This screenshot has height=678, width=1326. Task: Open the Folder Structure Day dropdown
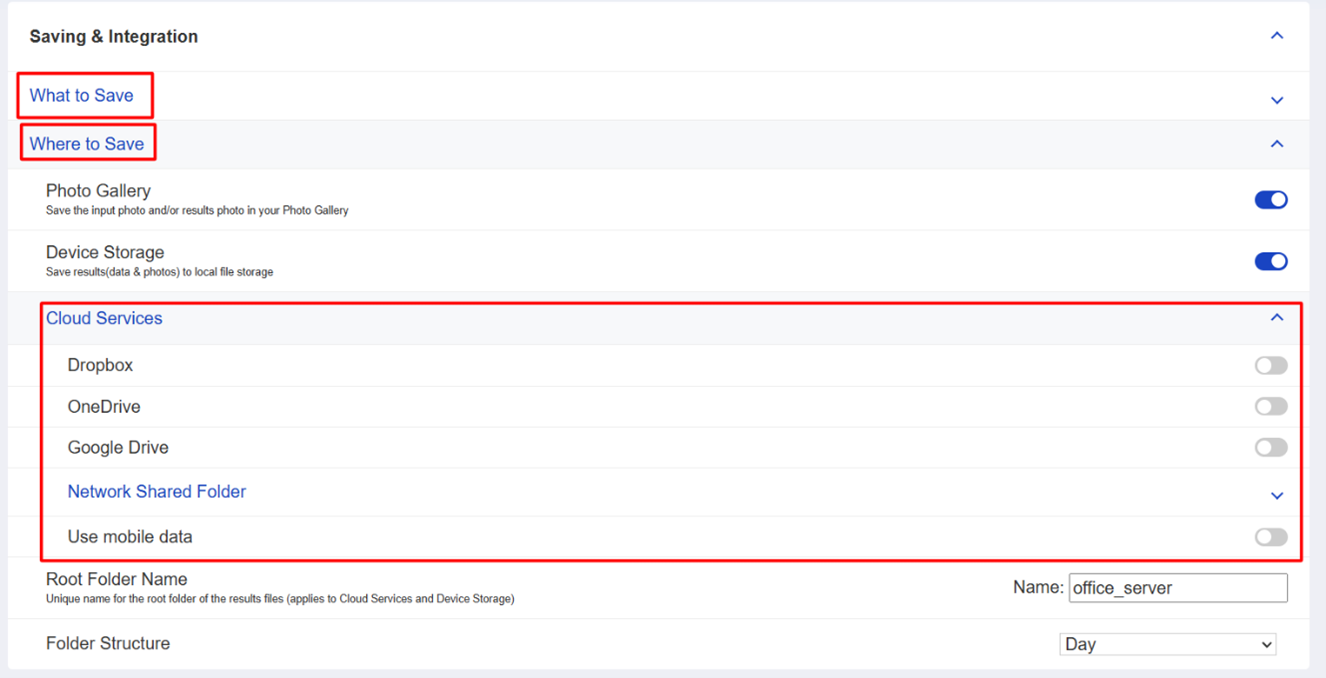[x=1166, y=645]
